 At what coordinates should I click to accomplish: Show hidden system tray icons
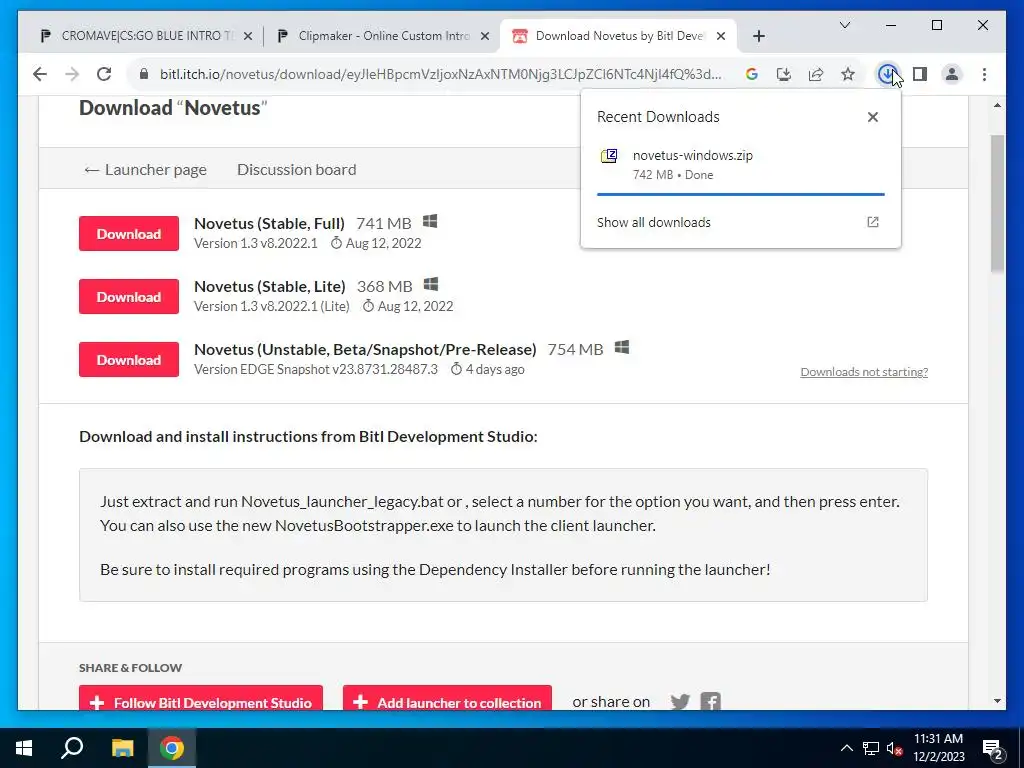click(846, 748)
